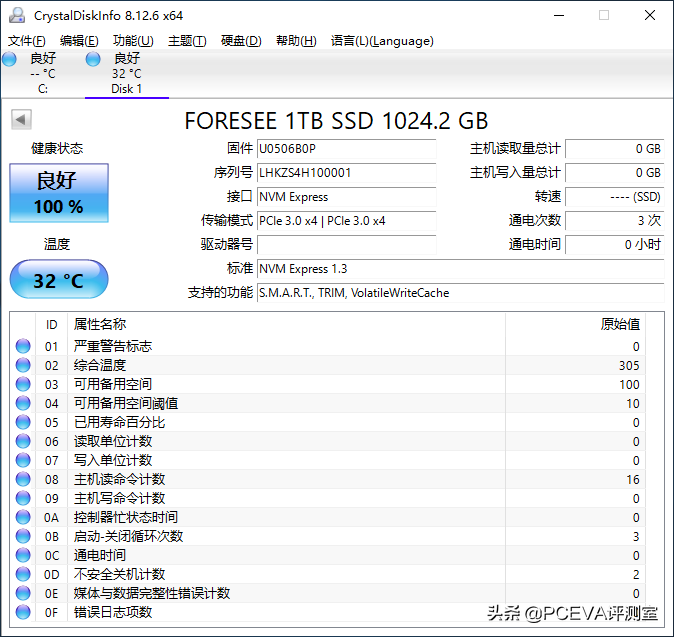Minimize the CrystalDiskInfo window
Viewport: 674px width, 637px height.
[x=559, y=15]
